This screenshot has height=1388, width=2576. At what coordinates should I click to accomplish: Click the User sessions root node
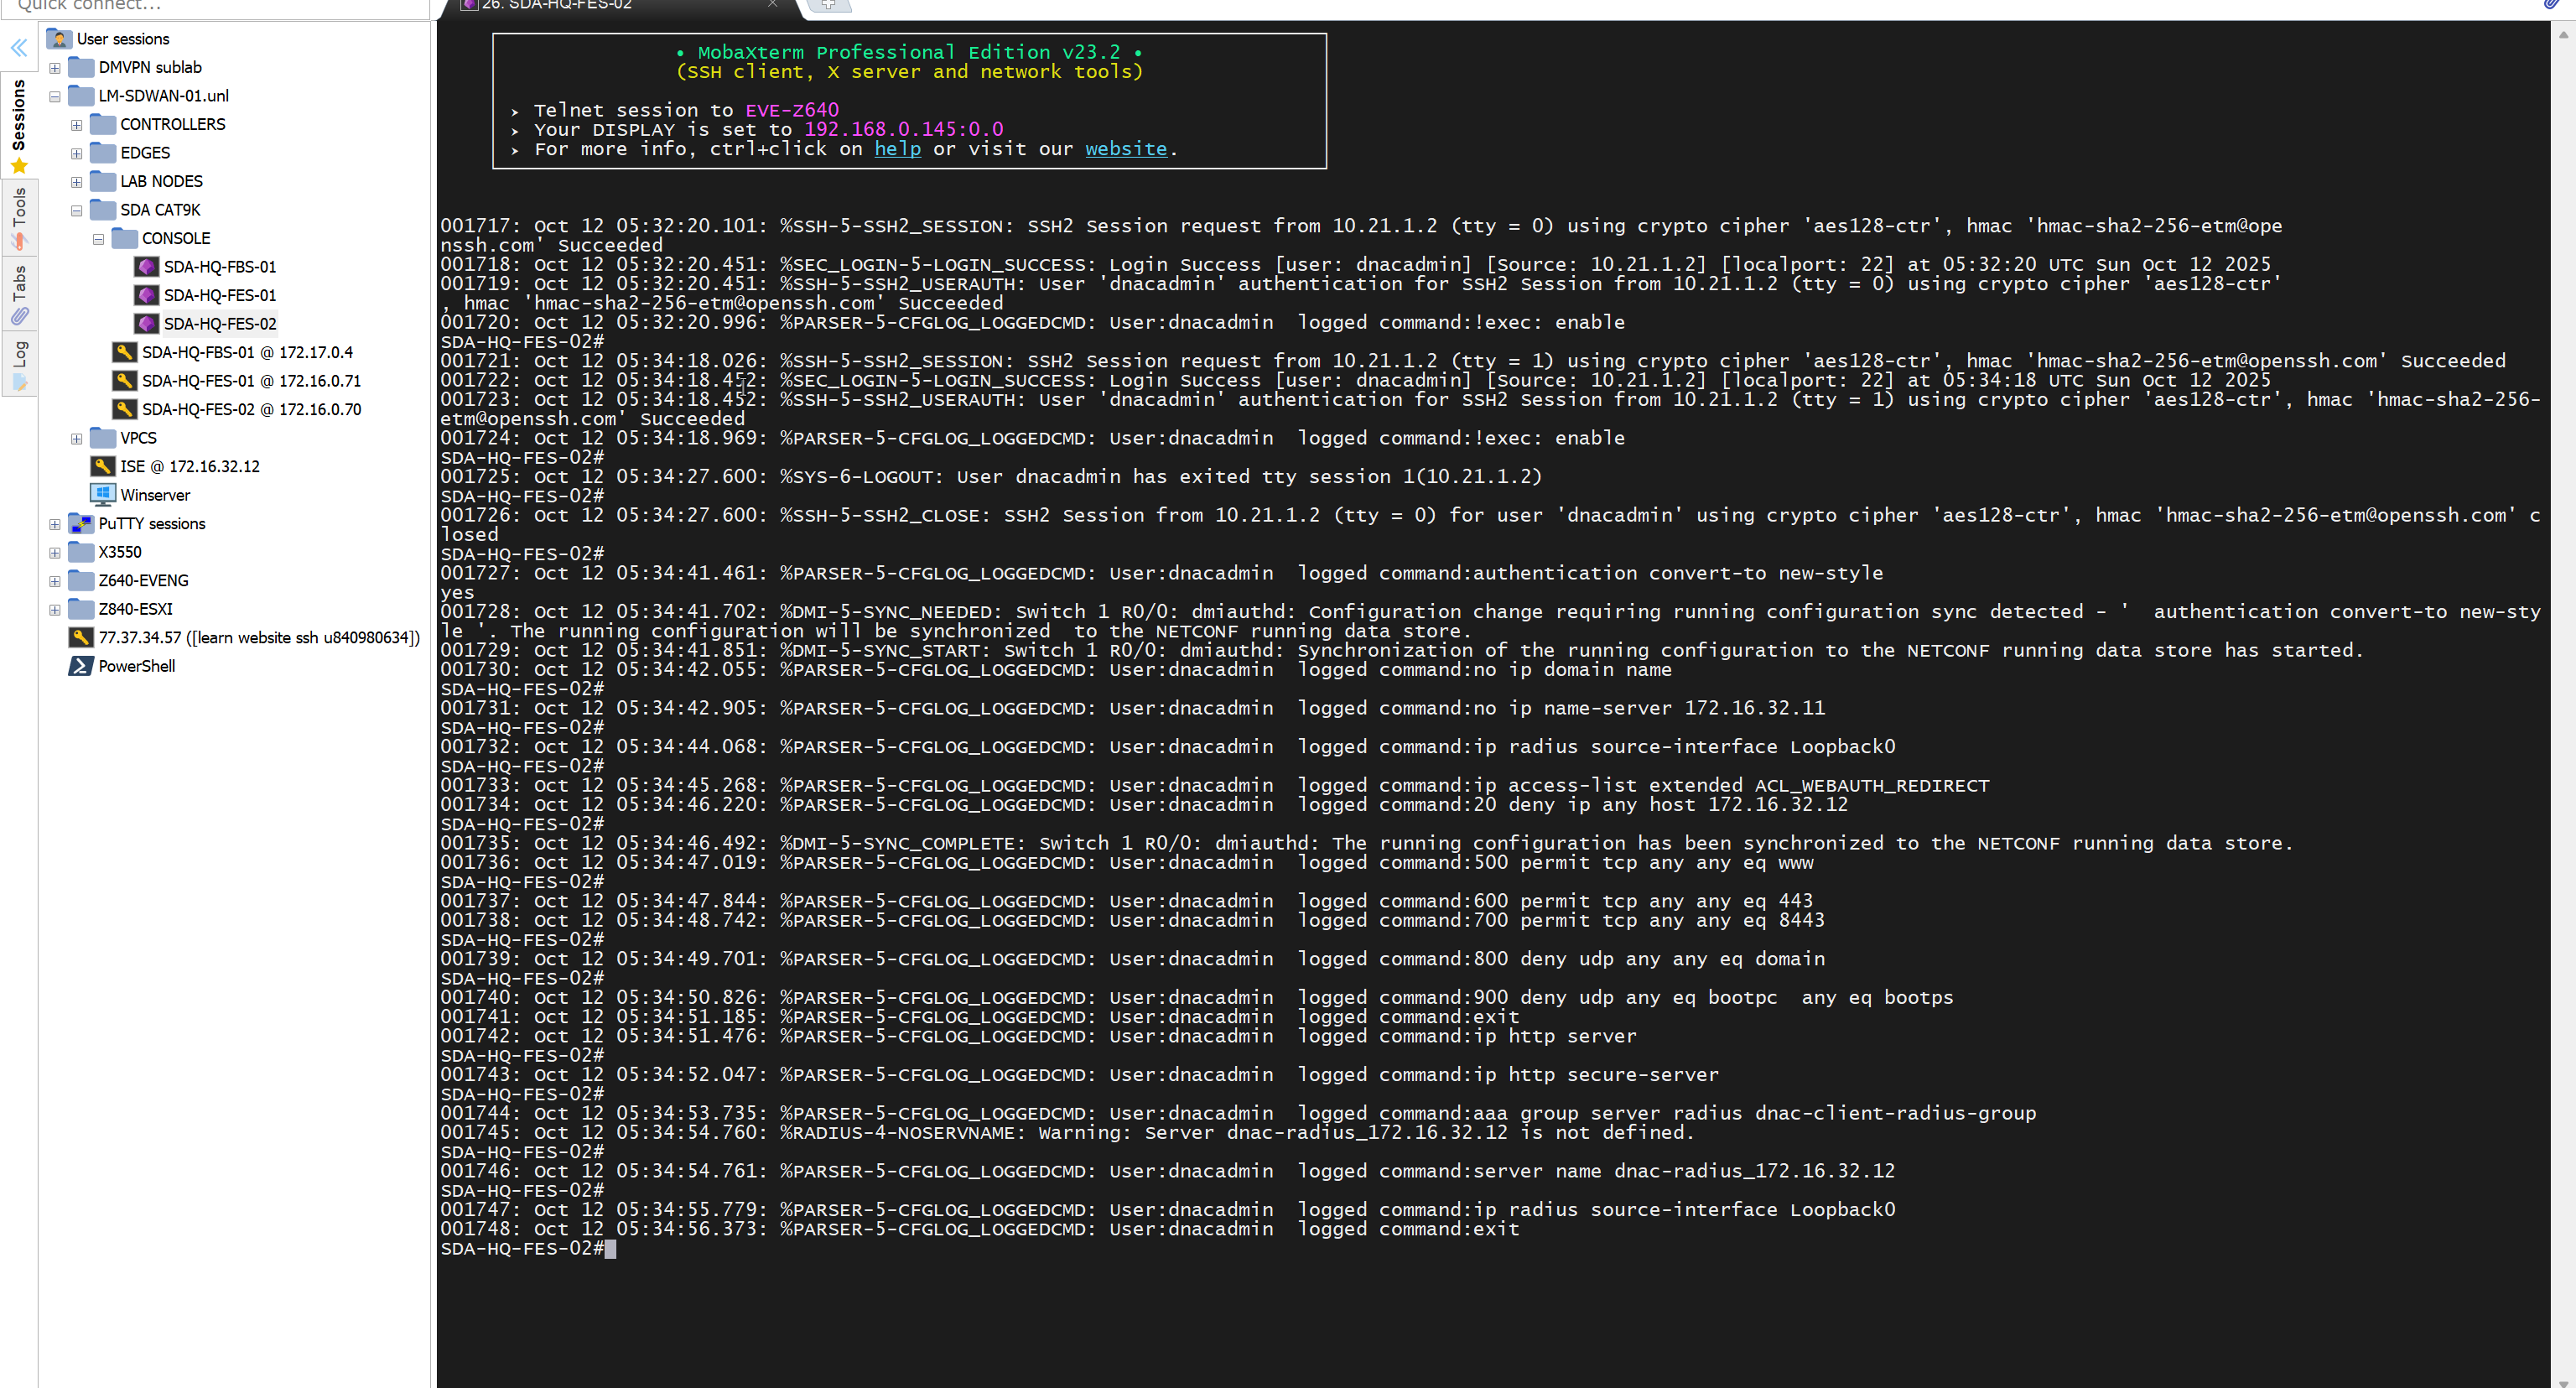click(122, 39)
